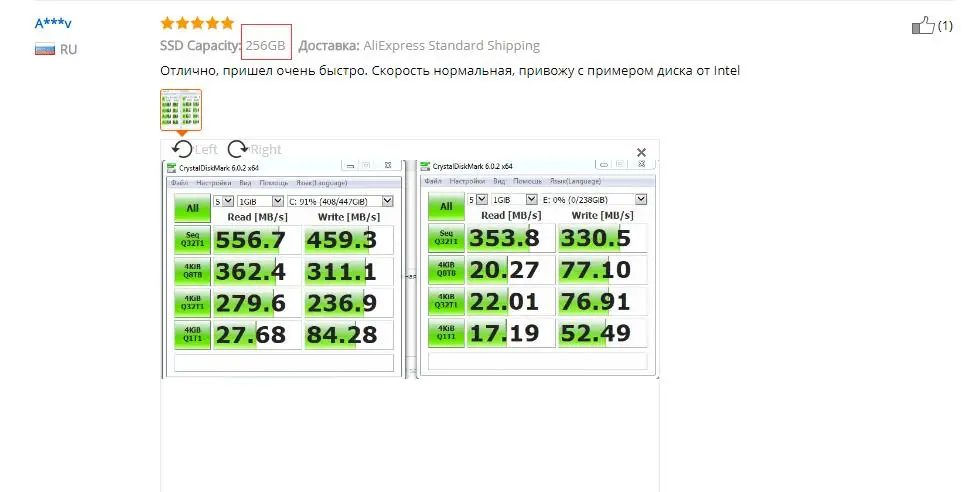
Task: Run 4KiB Q1T1 test in left window
Action: [192, 334]
